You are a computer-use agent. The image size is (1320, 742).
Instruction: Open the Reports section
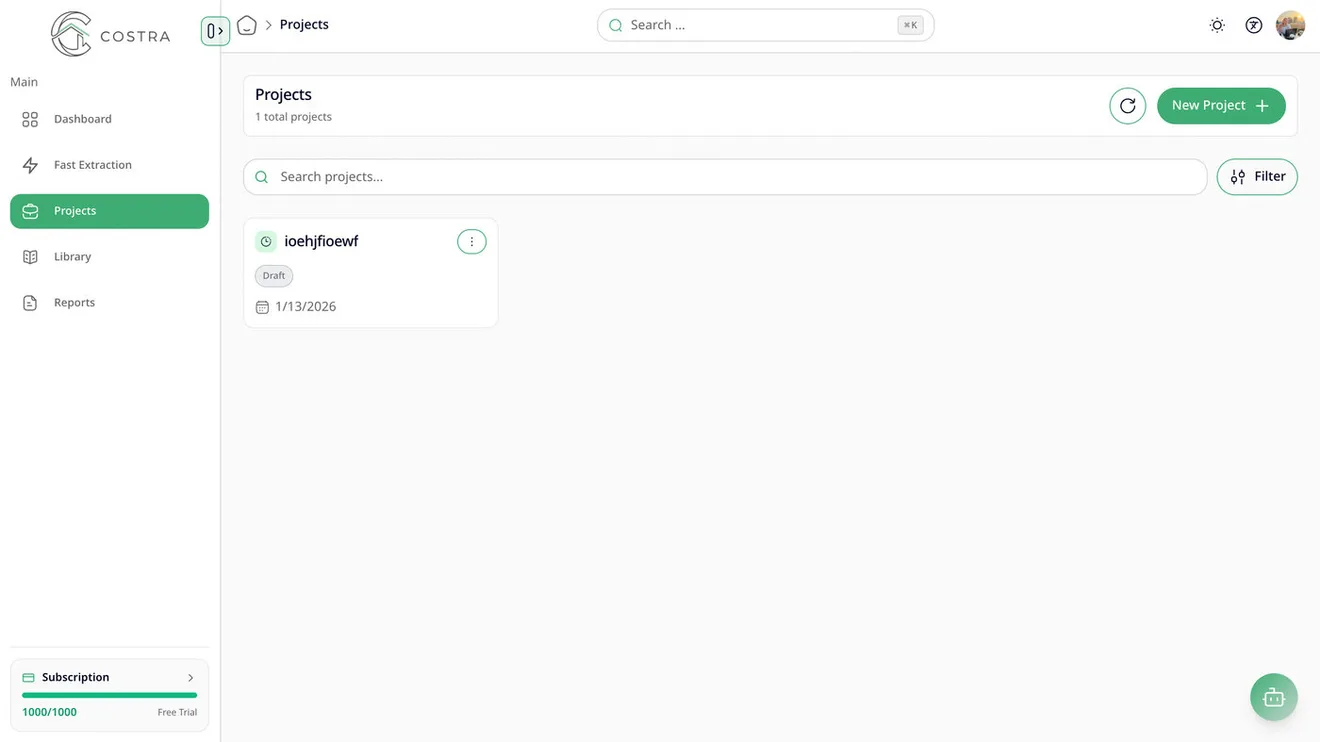coord(109,303)
